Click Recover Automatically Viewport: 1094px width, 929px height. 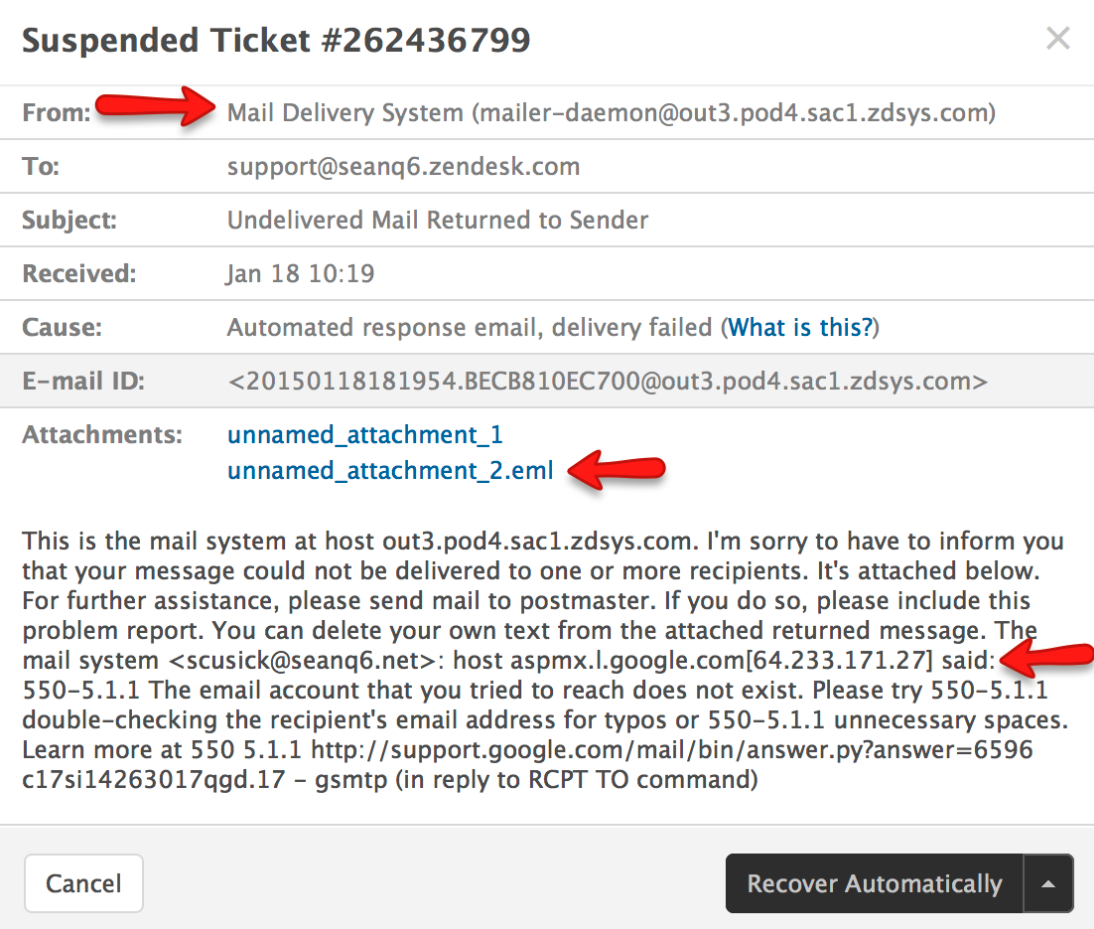click(874, 884)
